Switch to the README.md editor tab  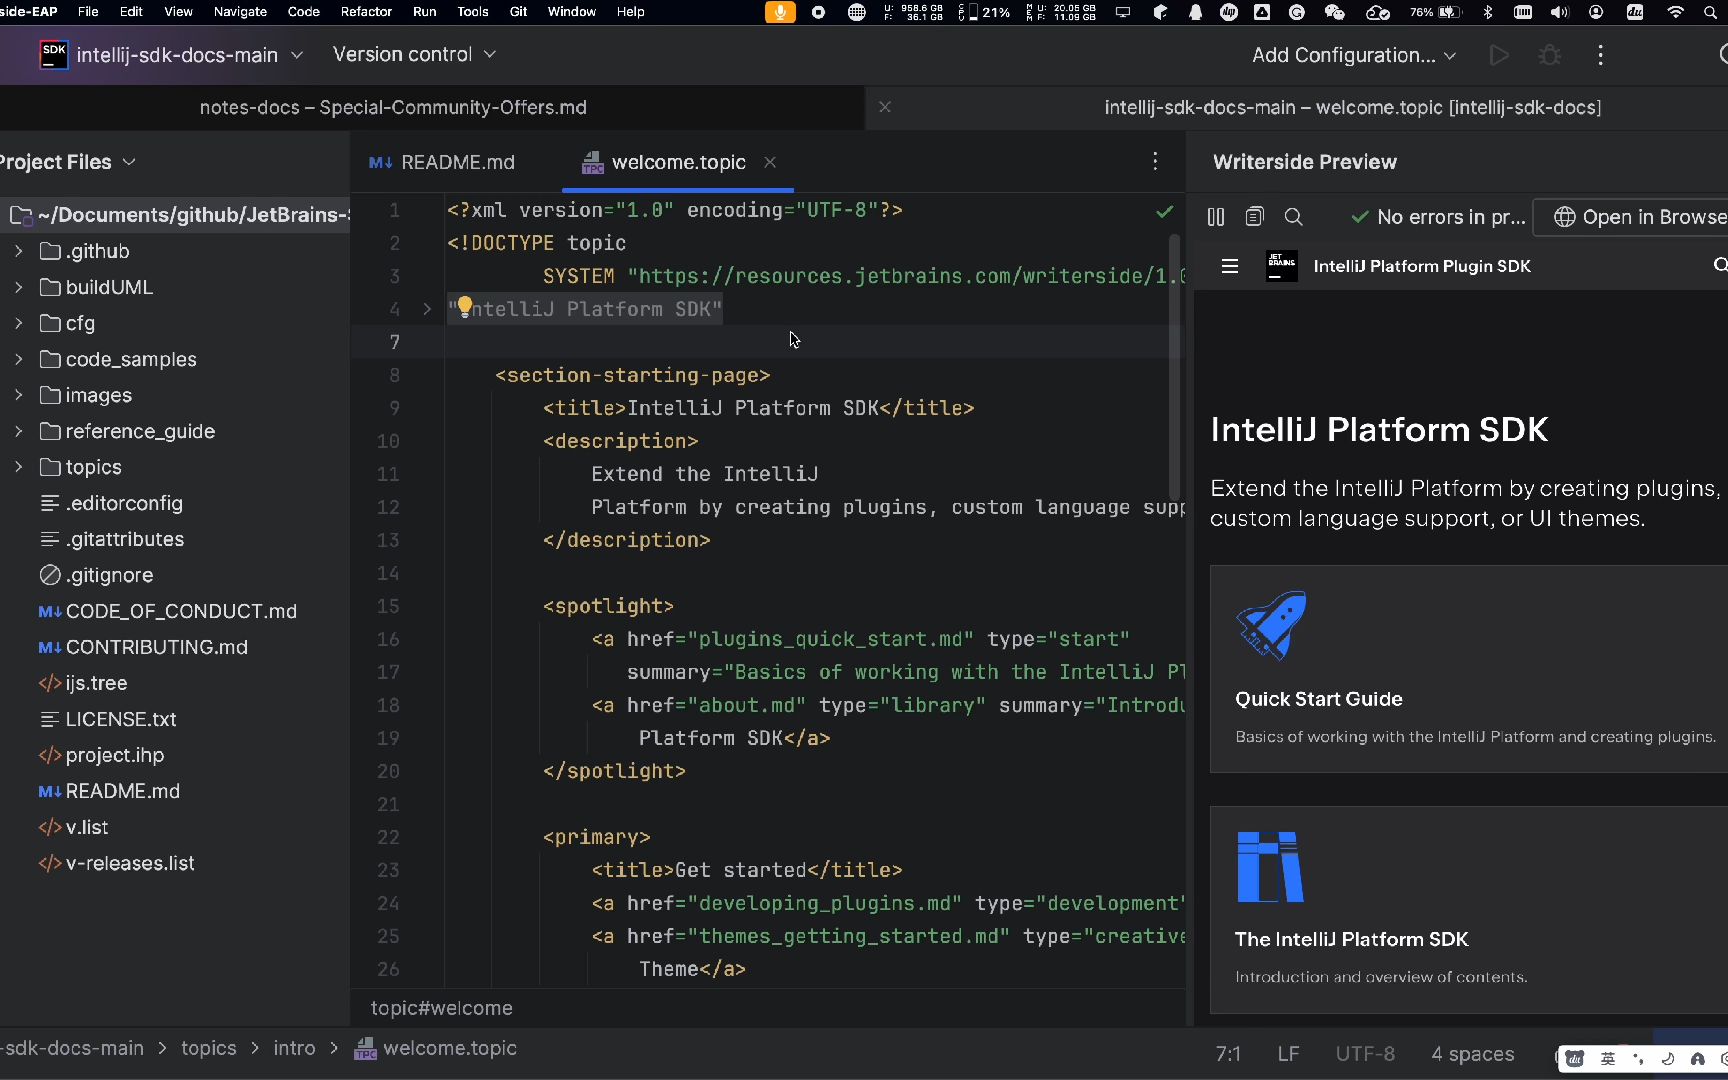442,162
